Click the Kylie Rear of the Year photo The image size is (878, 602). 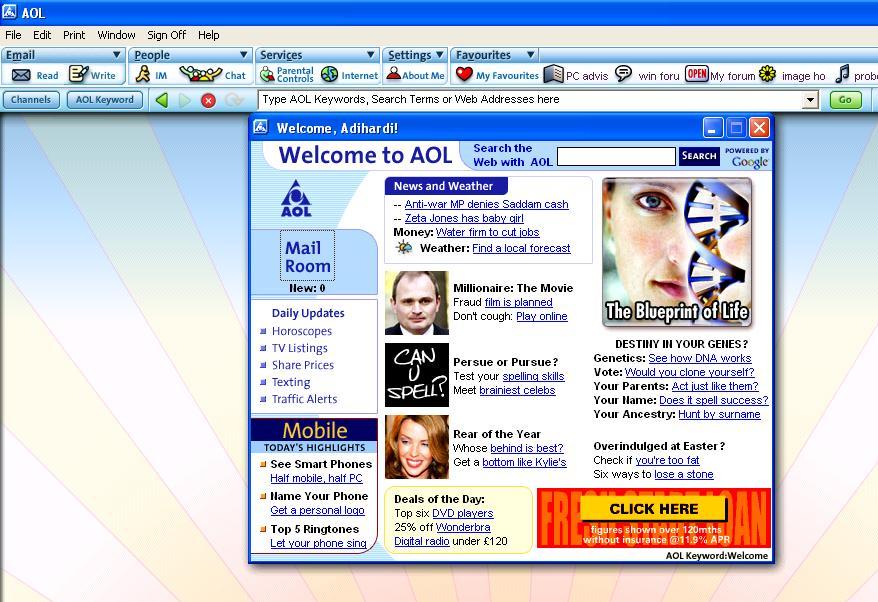tap(417, 447)
